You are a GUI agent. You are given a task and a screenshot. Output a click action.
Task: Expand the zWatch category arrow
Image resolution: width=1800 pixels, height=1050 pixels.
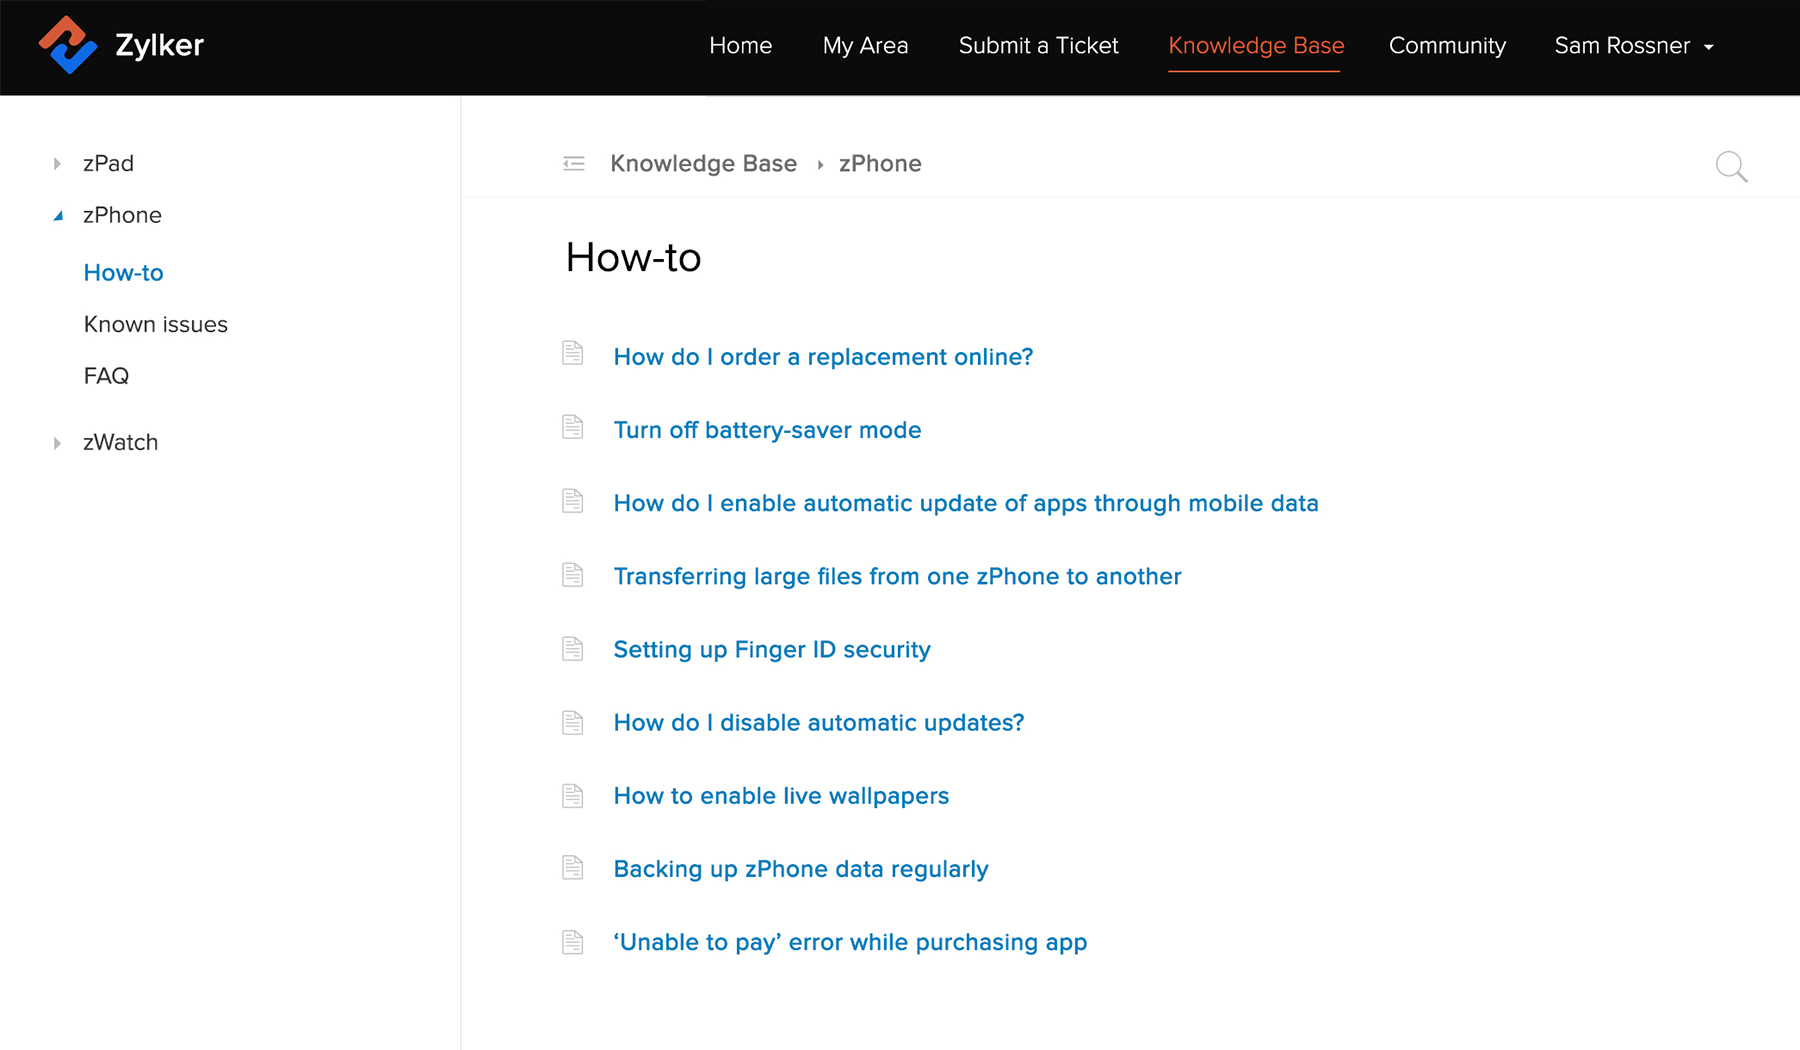pyautogui.click(x=57, y=443)
